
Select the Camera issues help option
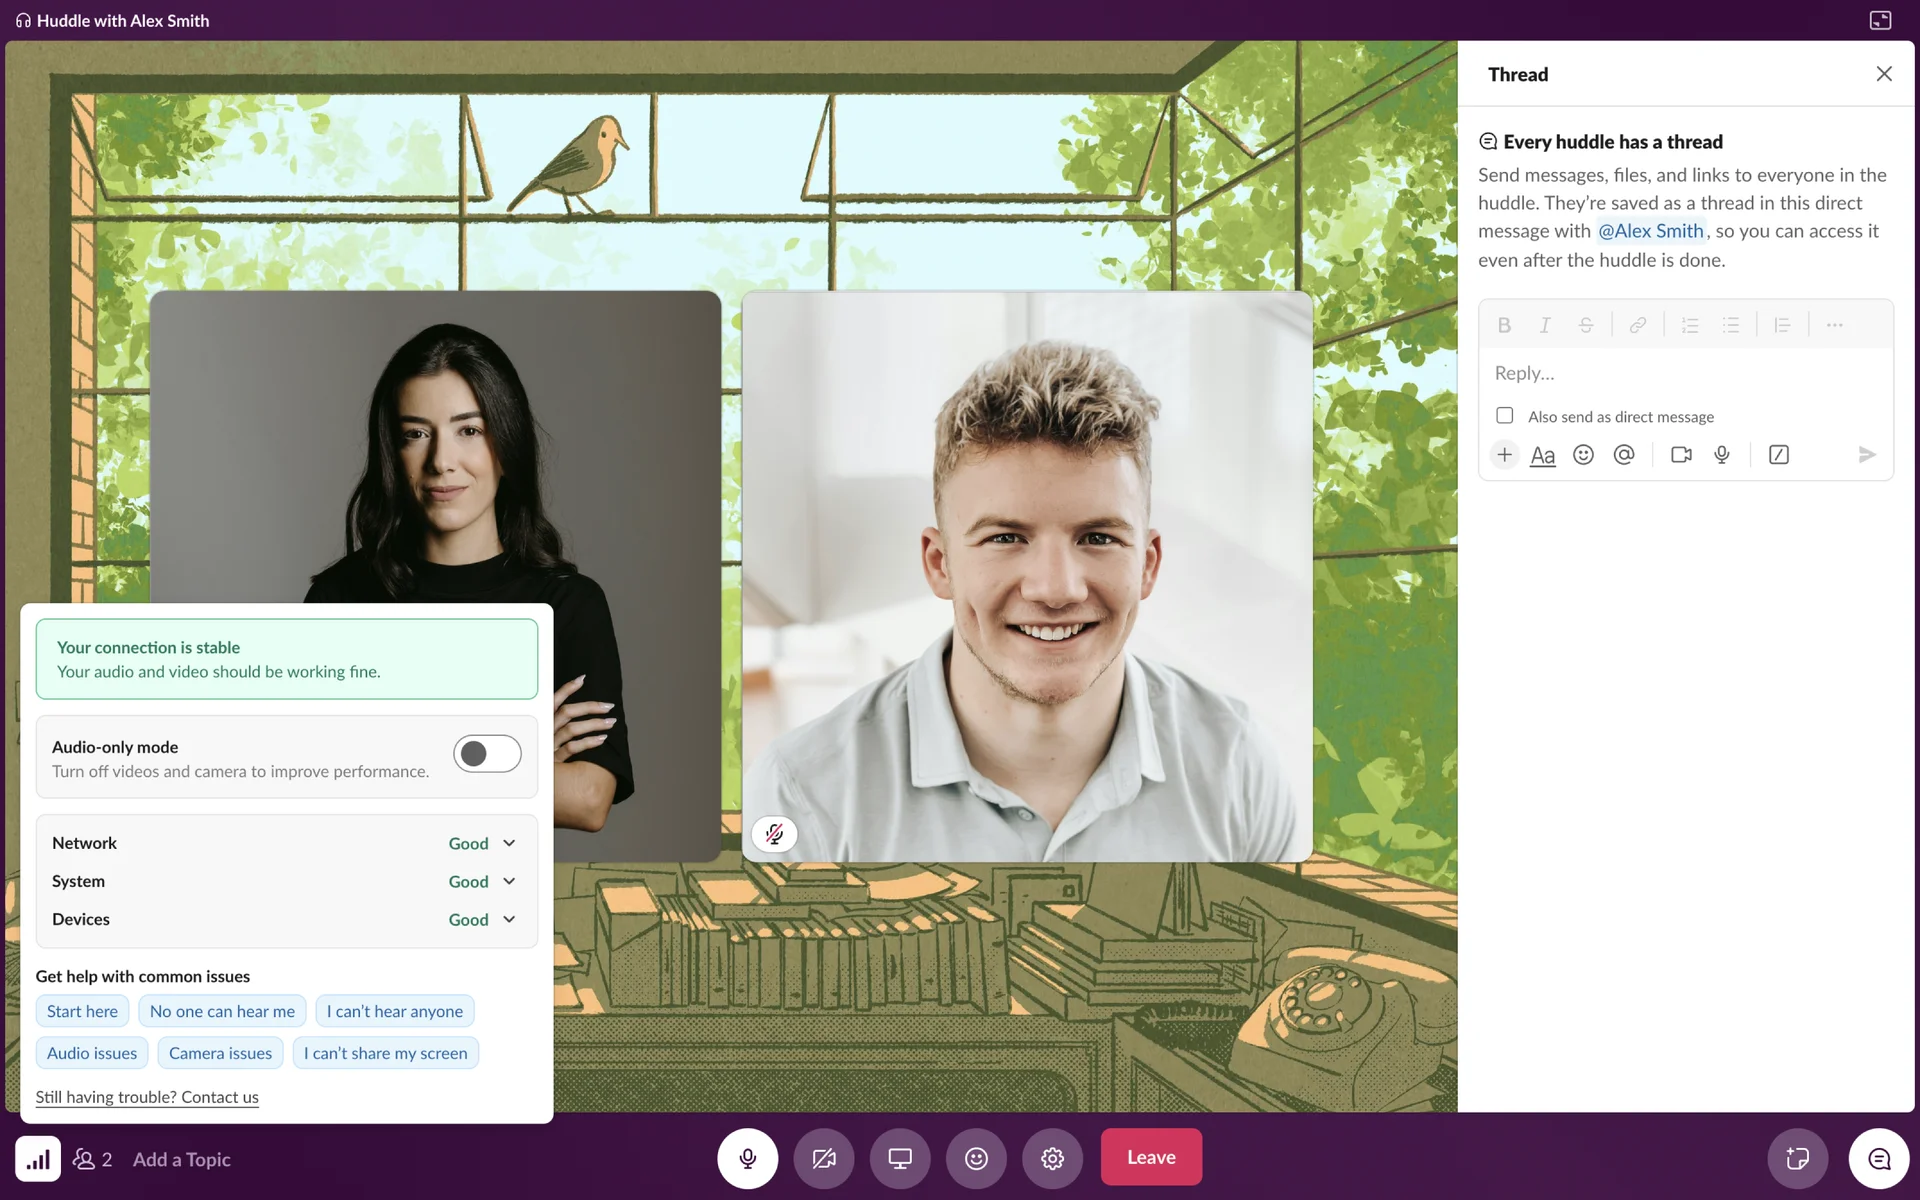(220, 1053)
